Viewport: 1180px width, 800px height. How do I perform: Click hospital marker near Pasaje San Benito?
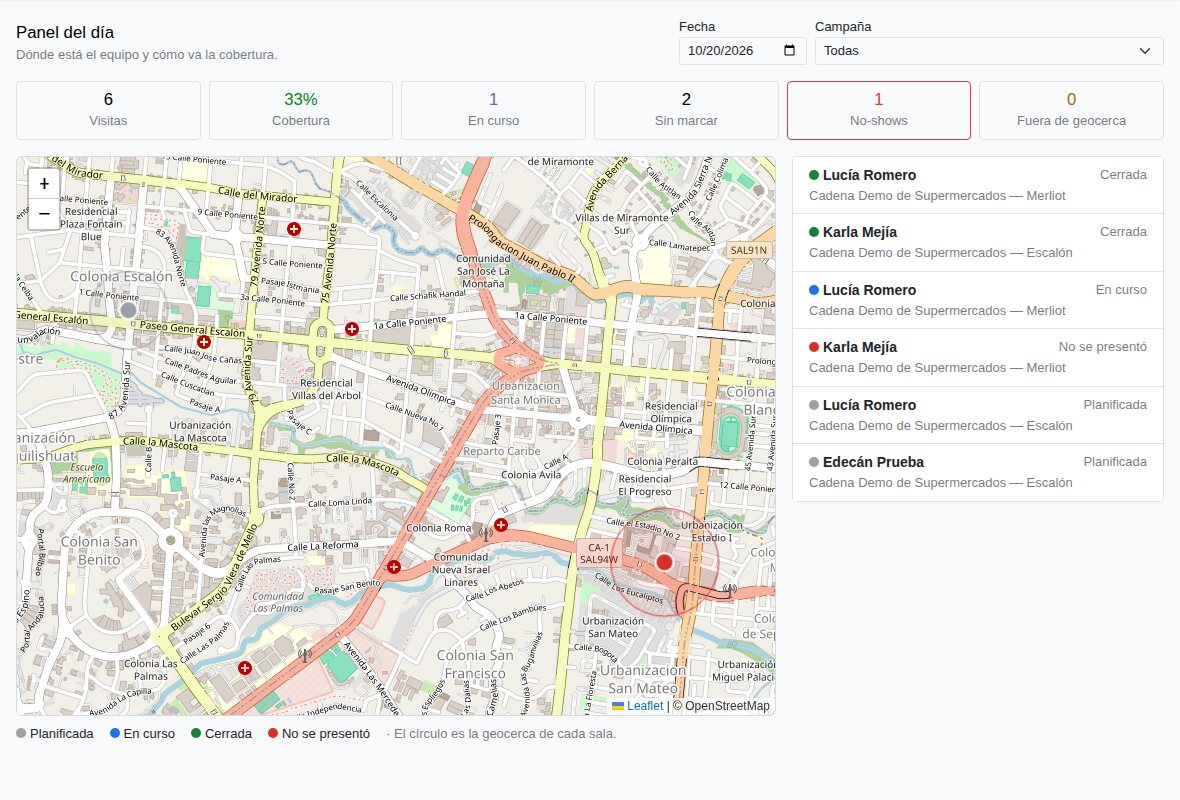(x=394, y=567)
